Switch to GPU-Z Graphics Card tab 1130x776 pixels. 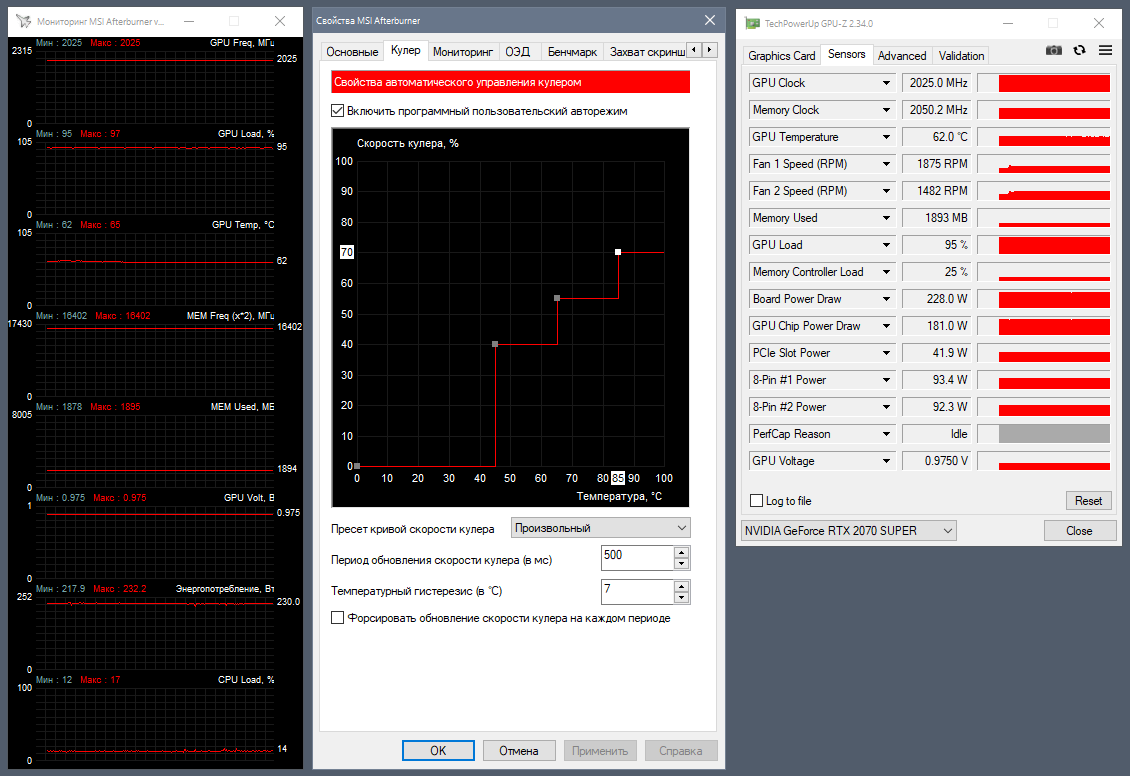coord(782,55)
